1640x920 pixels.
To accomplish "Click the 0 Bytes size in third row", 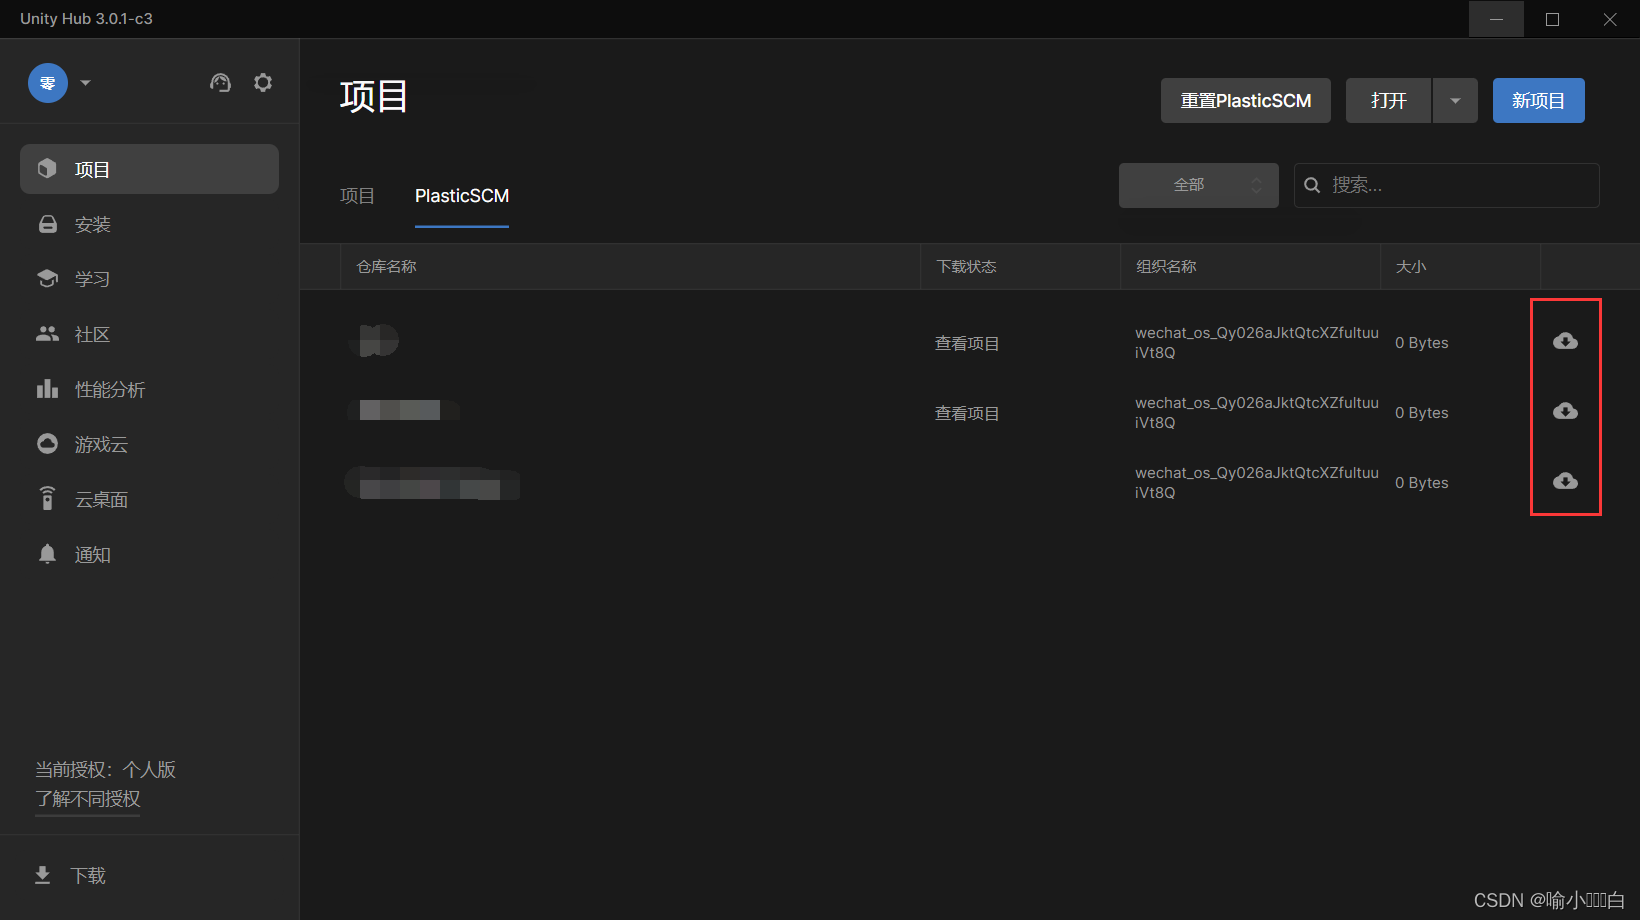I will 1421,483.
